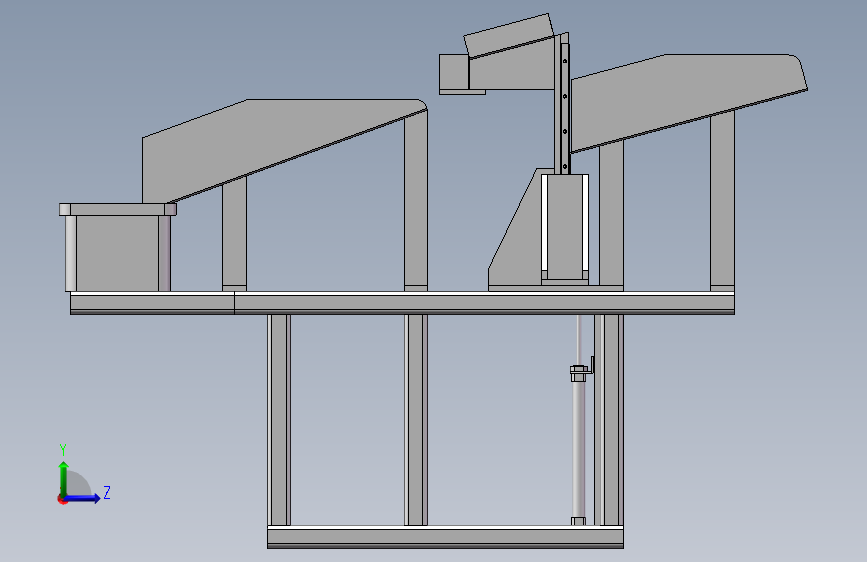Click the blue Z axis arrow of the triad
Image resolution: width=867 pixels, height=562 pixels.
[83, 498]
